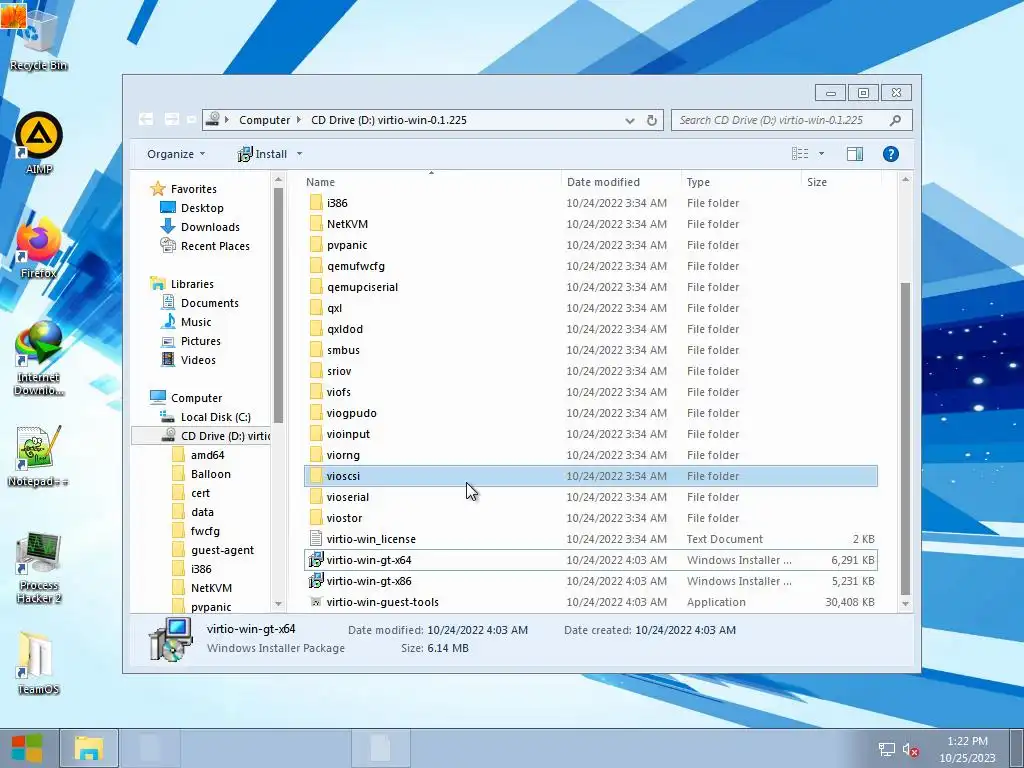
Task: Select Videos library in navigation pane
Action: point(188,360)
